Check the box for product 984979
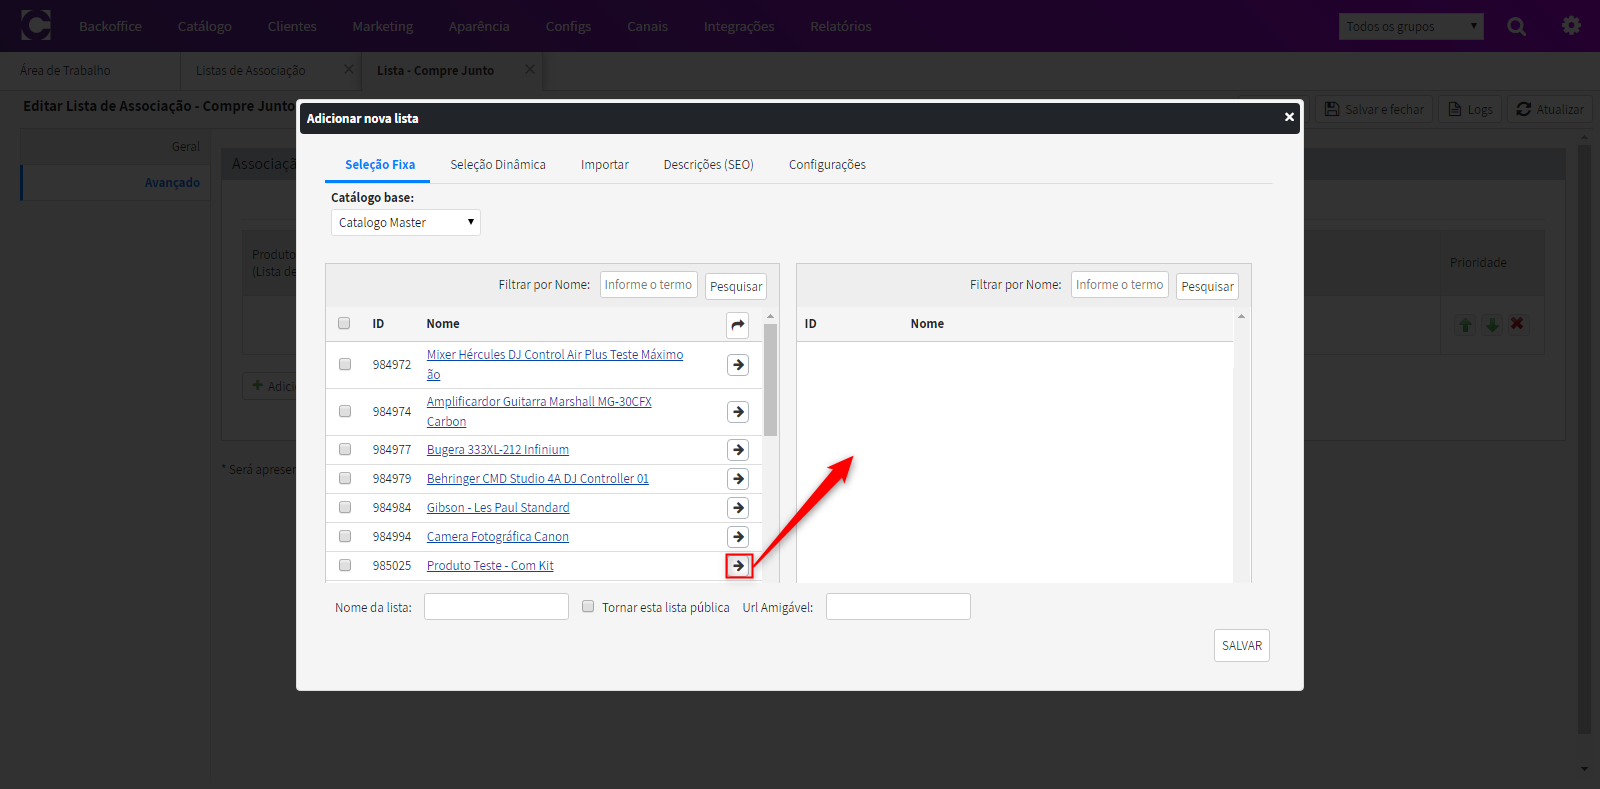1600x789 pixels. pyautogui.click(x=345, y=478)
